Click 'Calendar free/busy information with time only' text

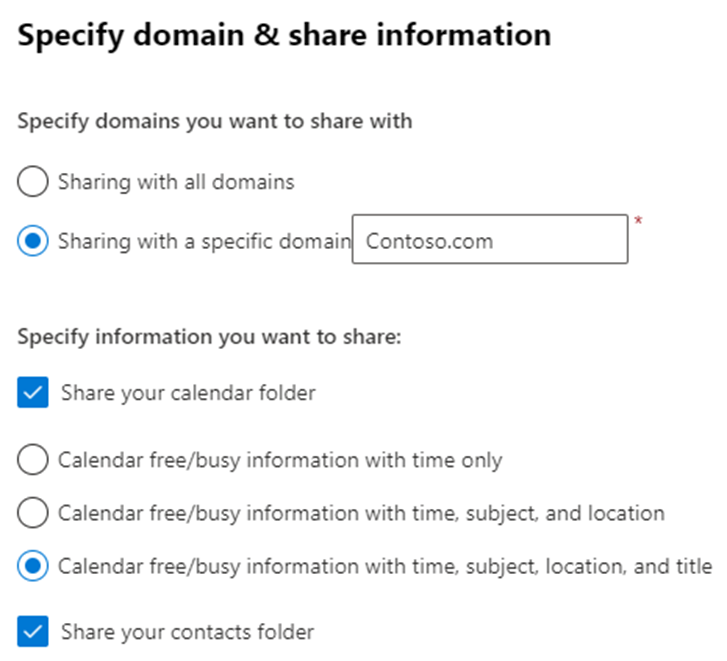tap(280, 461)
